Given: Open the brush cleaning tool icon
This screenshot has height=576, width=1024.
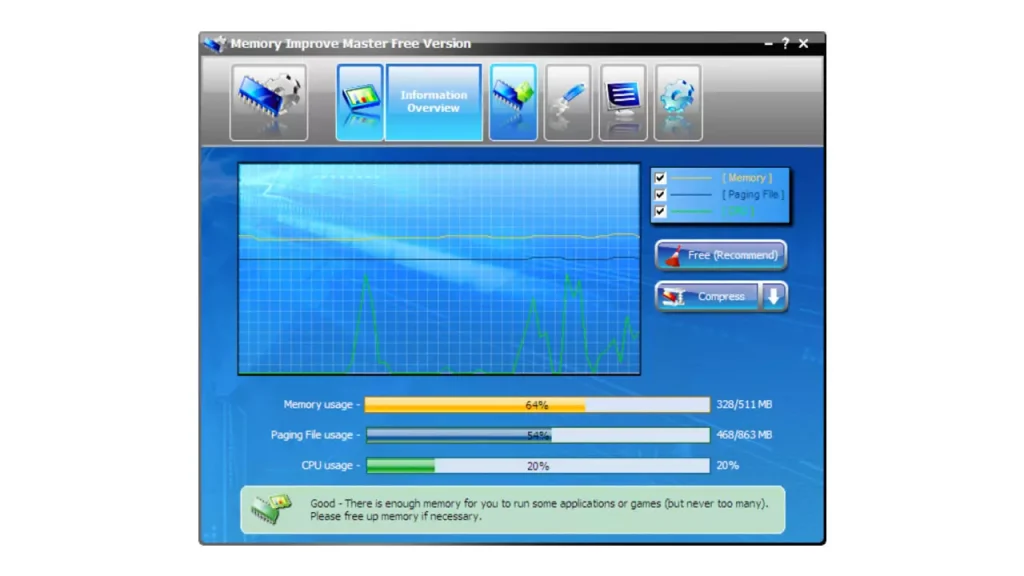Looking at the screenshot, I should click(568, 103).
